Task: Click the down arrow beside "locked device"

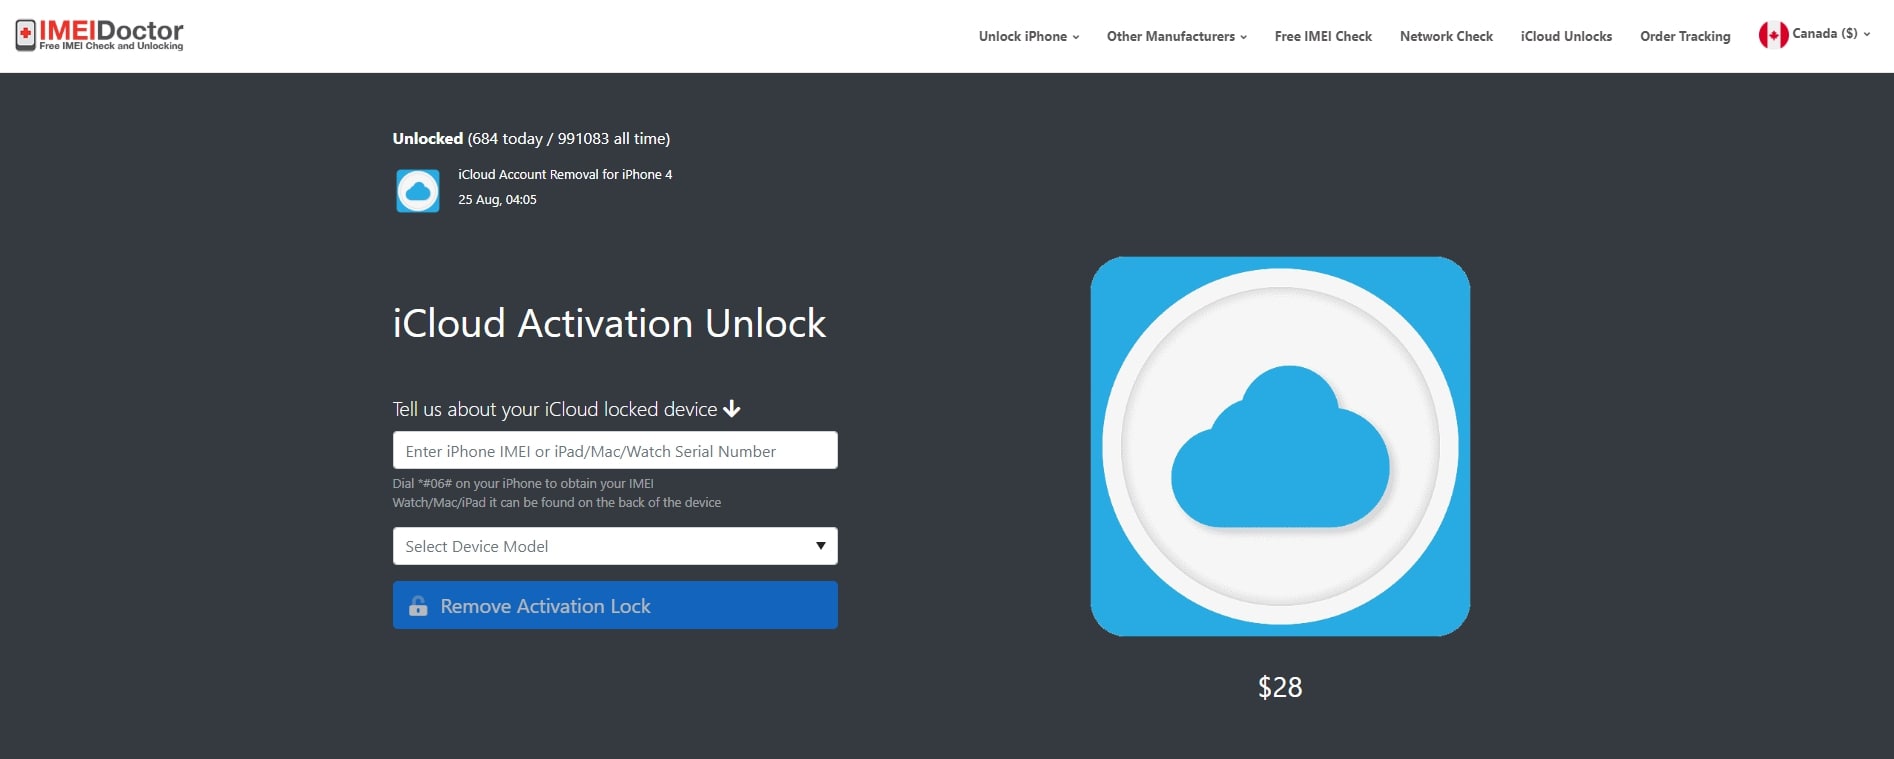Action: coord(732,409)
